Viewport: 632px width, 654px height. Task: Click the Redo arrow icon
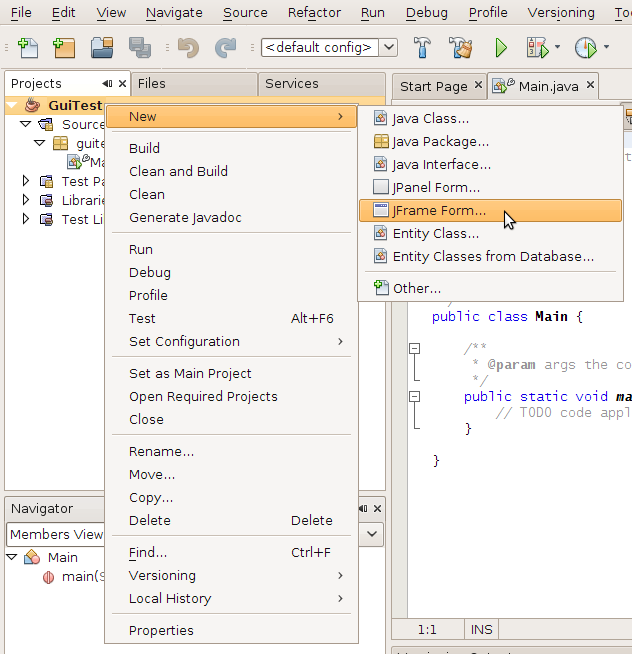point(226,48)
